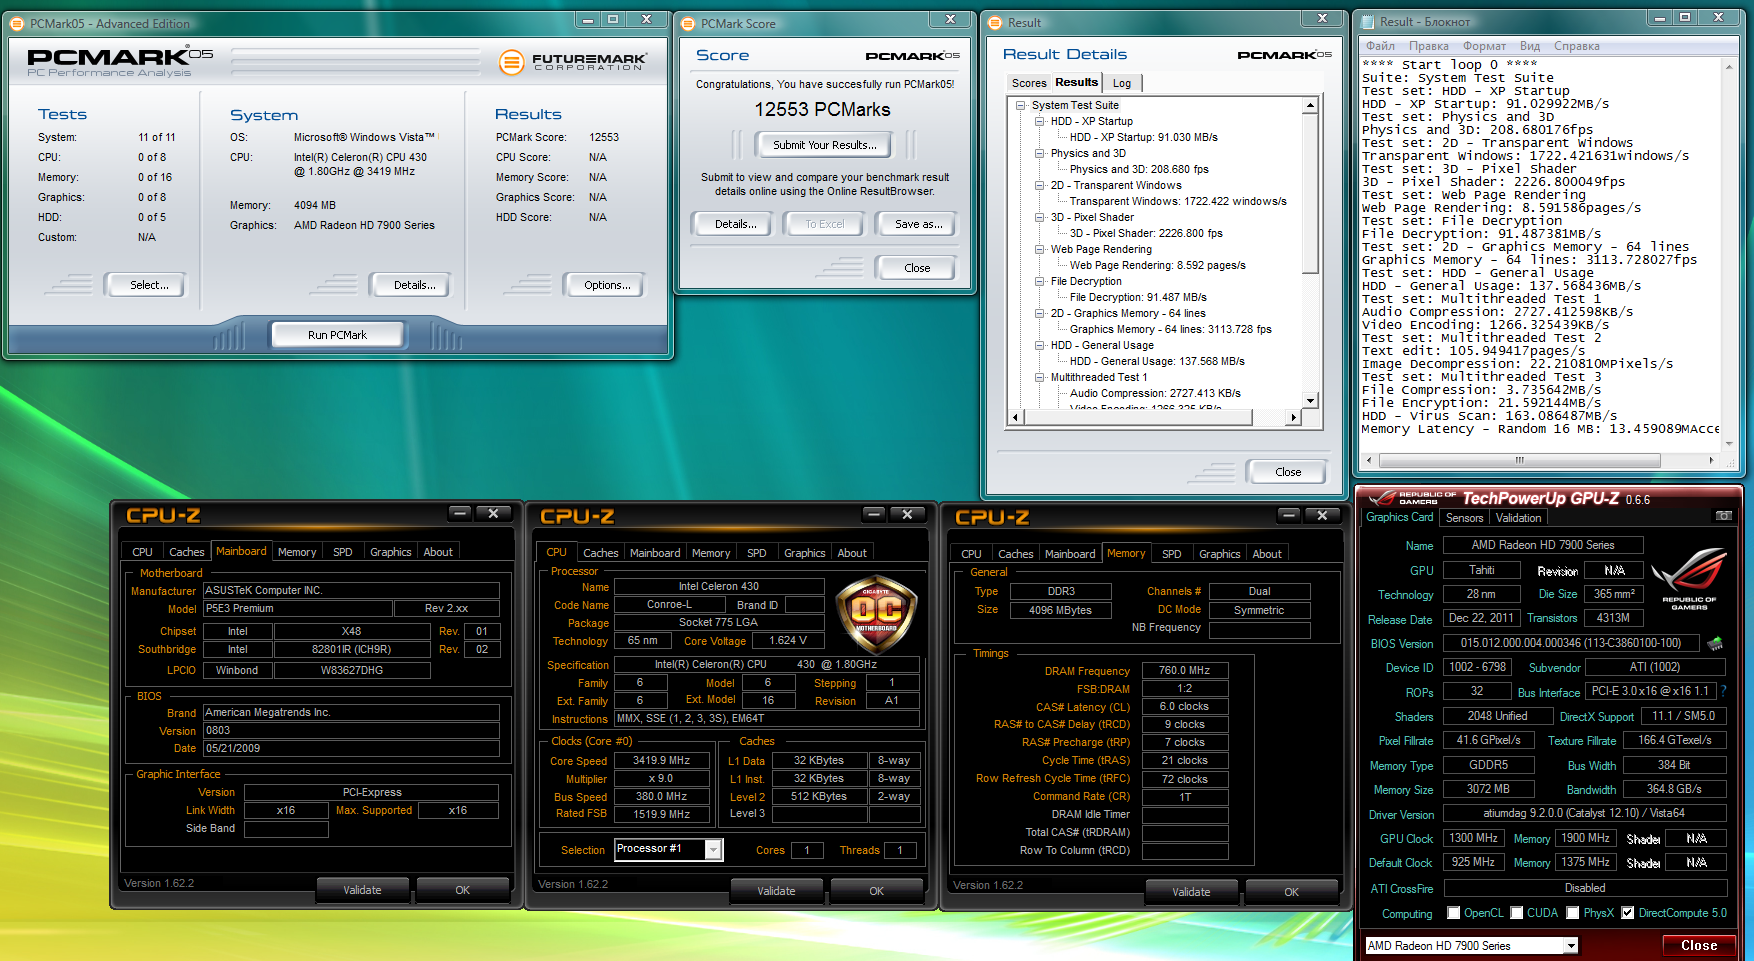The width and height of the screenshot is (1754, 961).
Task: Click the results tree scroll up arrow
Action: pyautogui.click(x=1310, y=105)
